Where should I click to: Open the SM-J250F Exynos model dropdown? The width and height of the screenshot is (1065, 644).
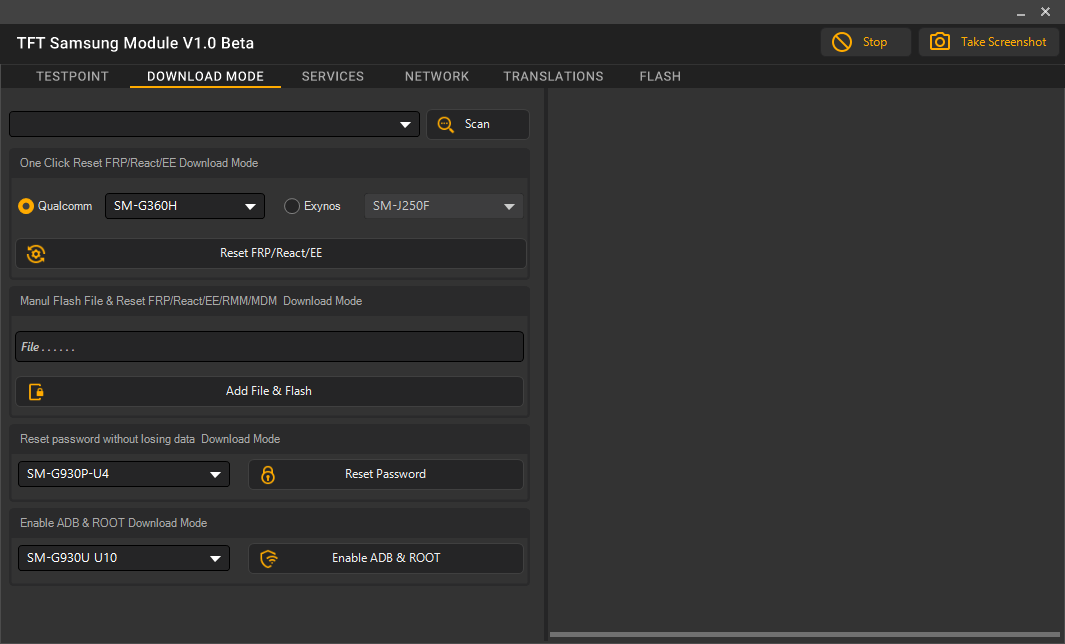tap(443, 206)
